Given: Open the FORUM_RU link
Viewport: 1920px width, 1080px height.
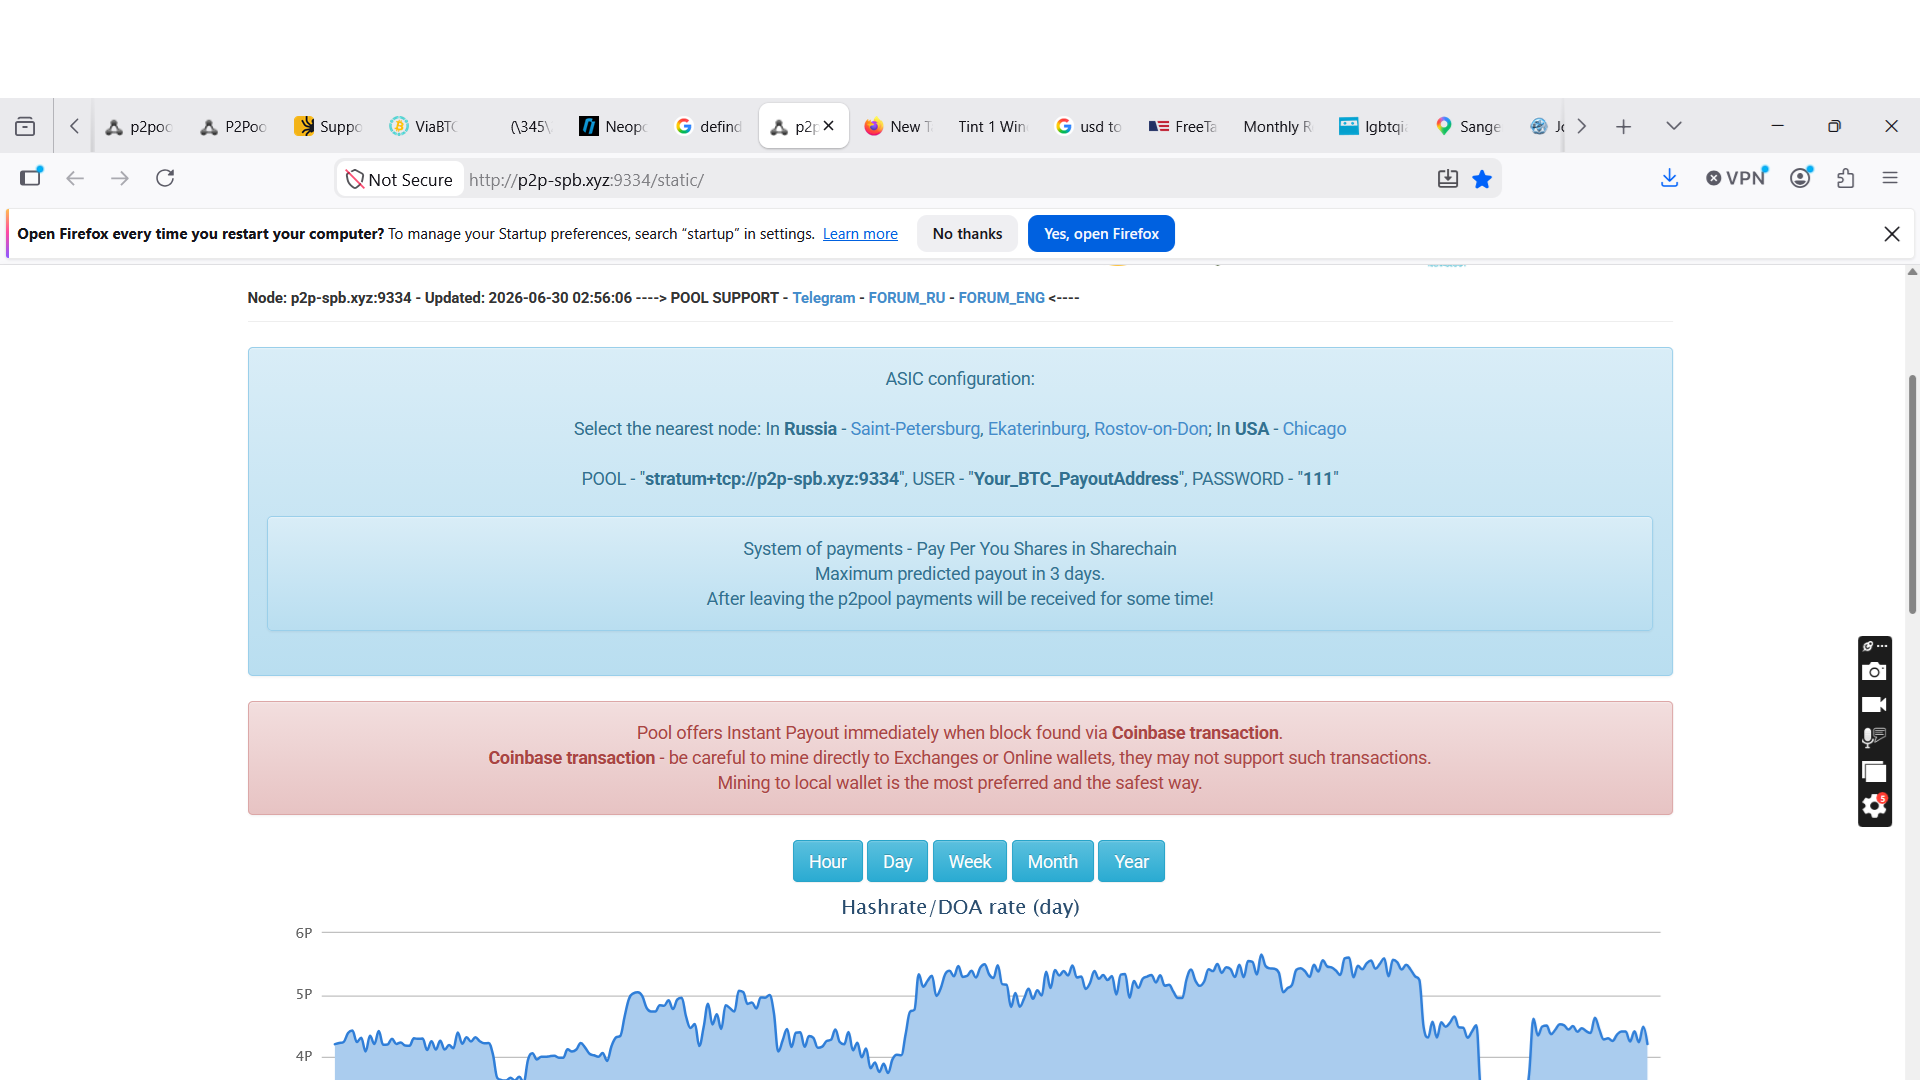Looking at the screenshot, I should pyautogui.click(x=907, y=298).
